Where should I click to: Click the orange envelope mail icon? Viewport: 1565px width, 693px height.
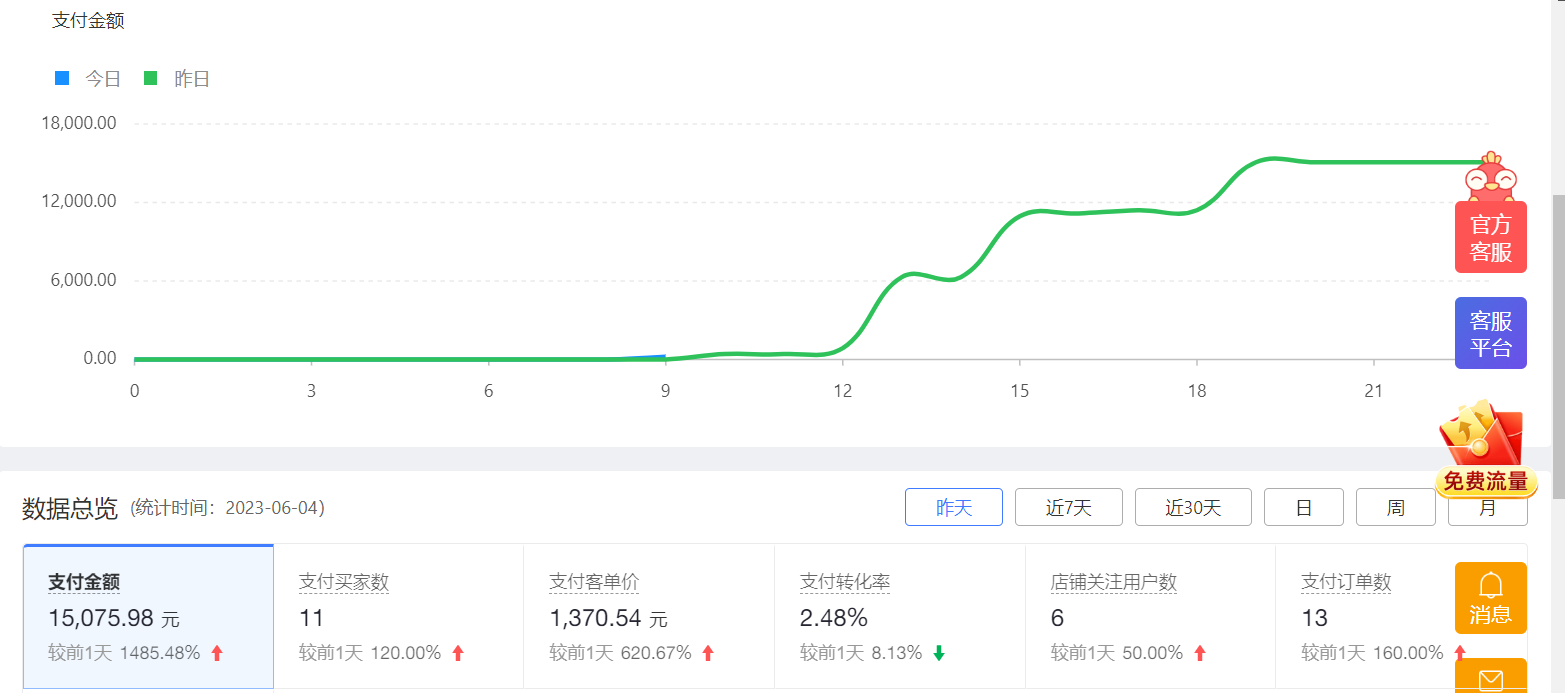click(x=1490, y=678)
